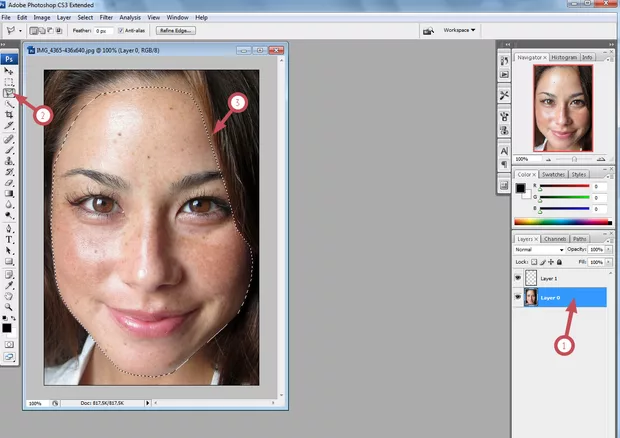Select the Brush tool

pos(9,150)
